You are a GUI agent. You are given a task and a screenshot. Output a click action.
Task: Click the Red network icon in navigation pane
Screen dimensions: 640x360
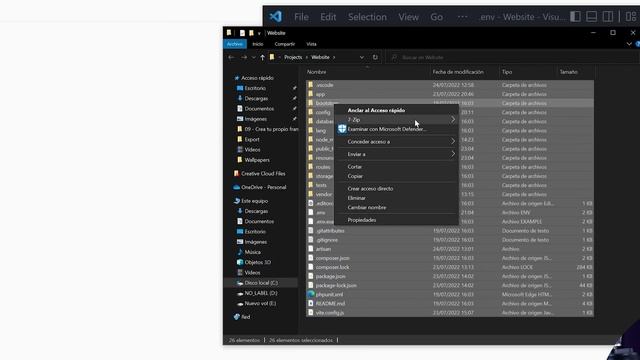[x=237, y=317]
